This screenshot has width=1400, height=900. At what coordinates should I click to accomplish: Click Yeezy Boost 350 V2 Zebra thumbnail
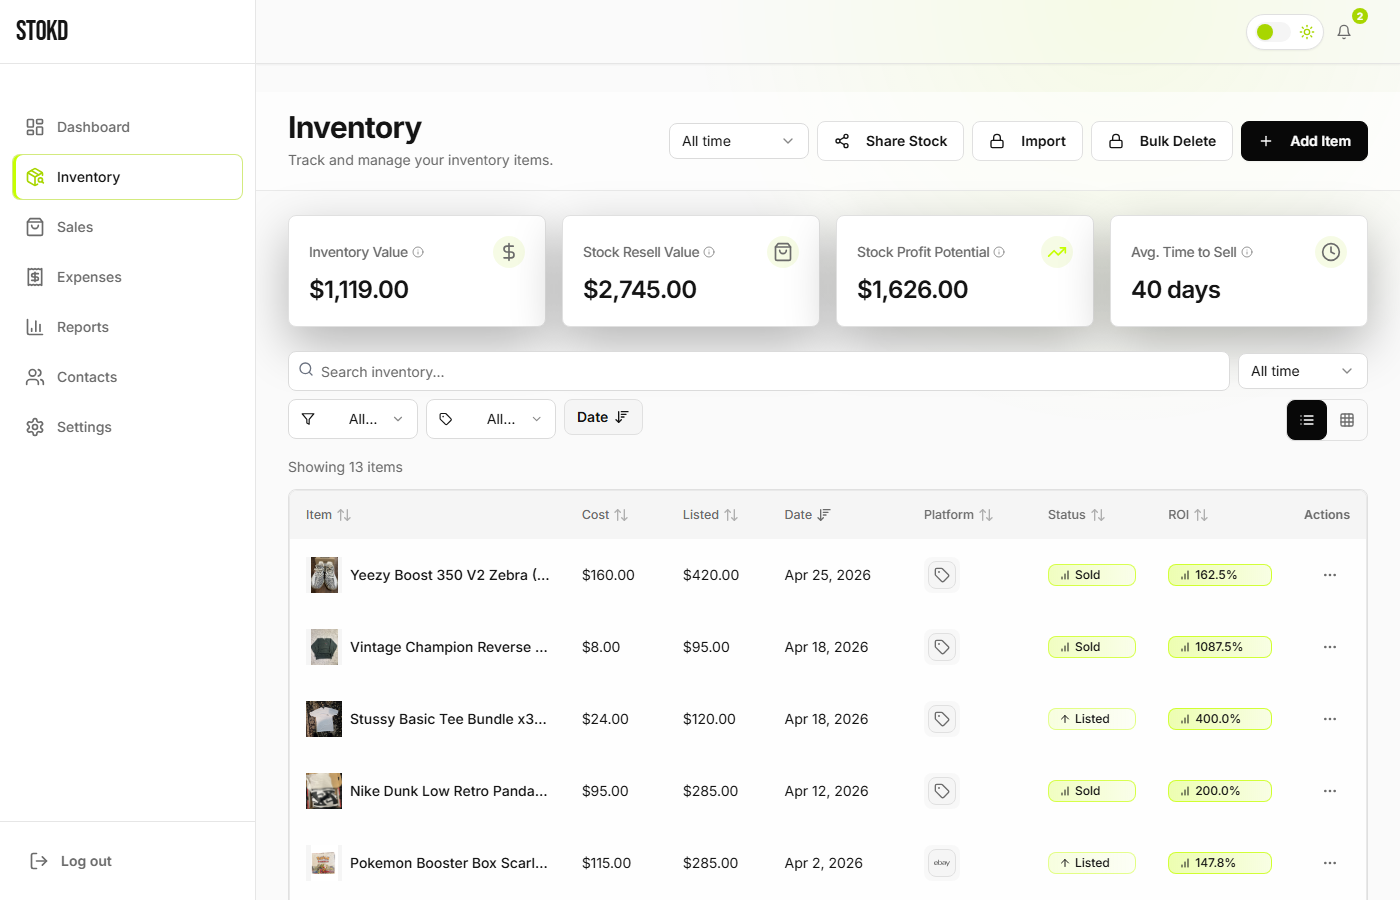point(324,575)
